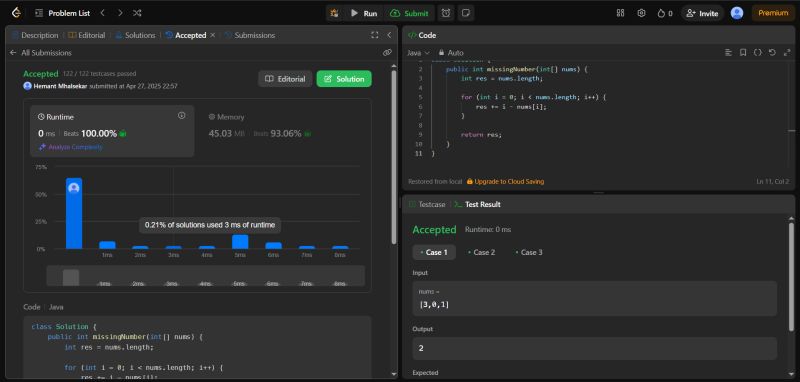The image size is (800, 382).
Task: Maximize the left panel fullscreen icon
Action: click(x=374, y=35)
